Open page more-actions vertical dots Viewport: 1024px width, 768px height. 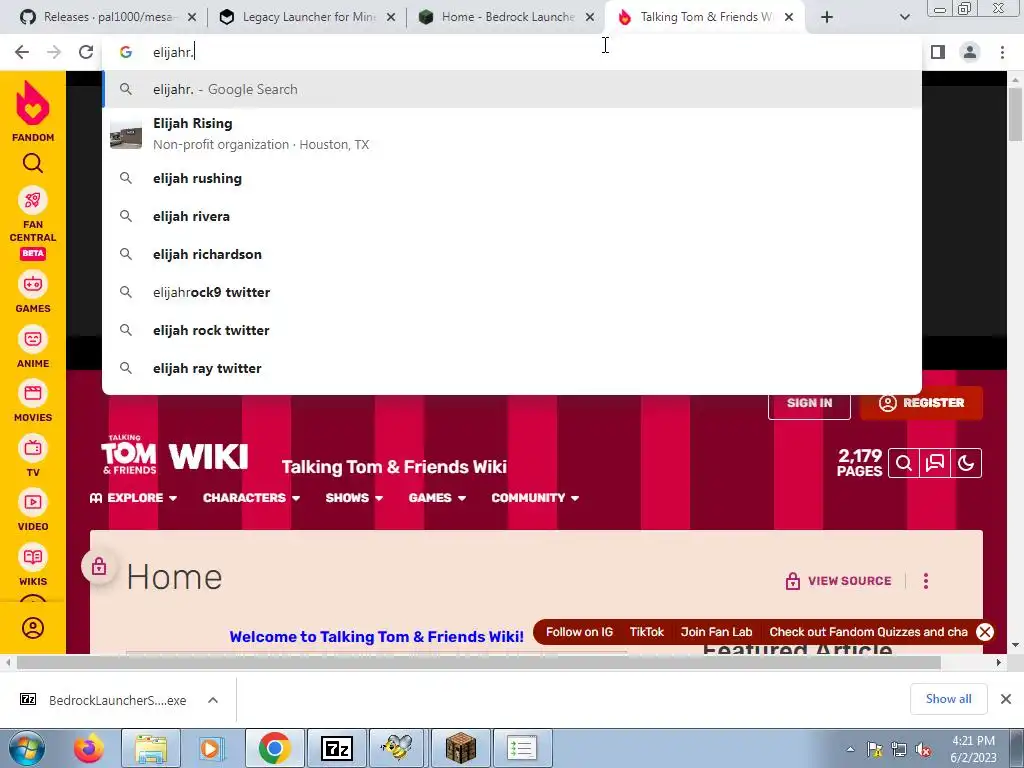pos(925,581)
